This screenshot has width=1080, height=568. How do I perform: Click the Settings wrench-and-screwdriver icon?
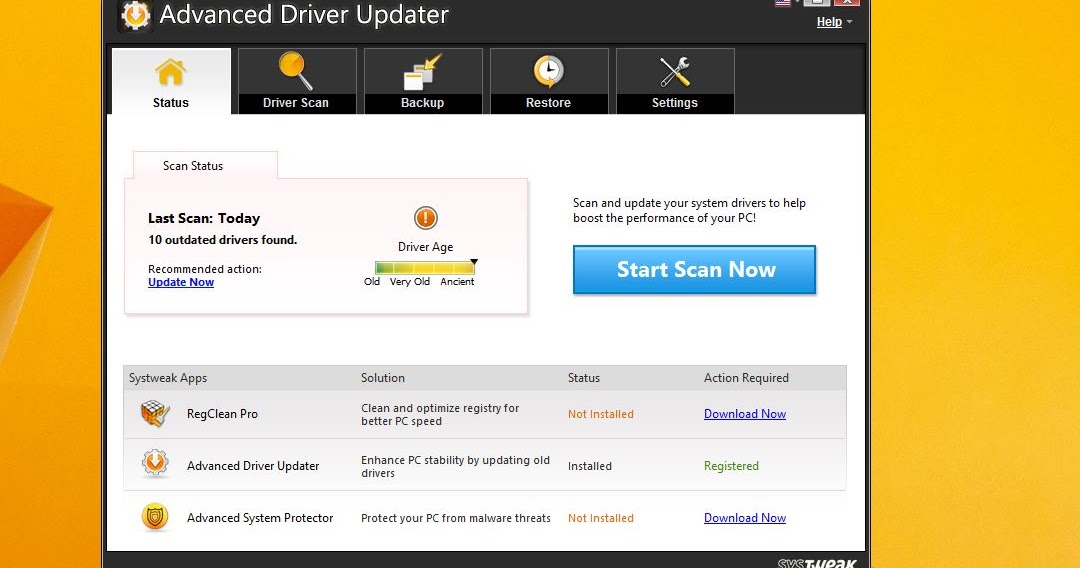(x=674, y=72)
